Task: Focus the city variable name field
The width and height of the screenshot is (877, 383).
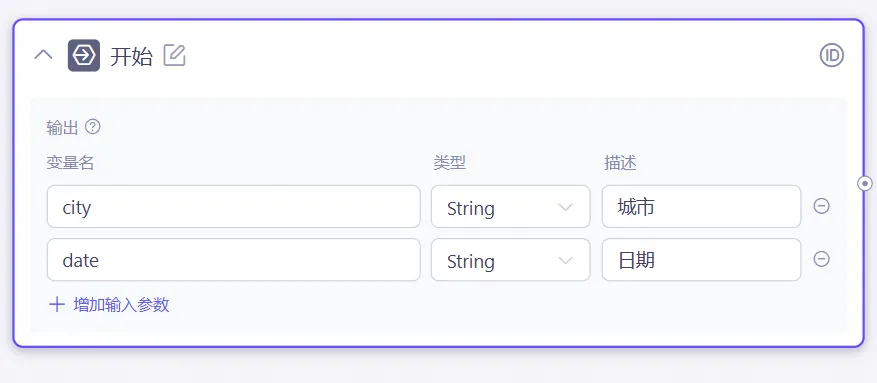Action: [x=234, y=207]
